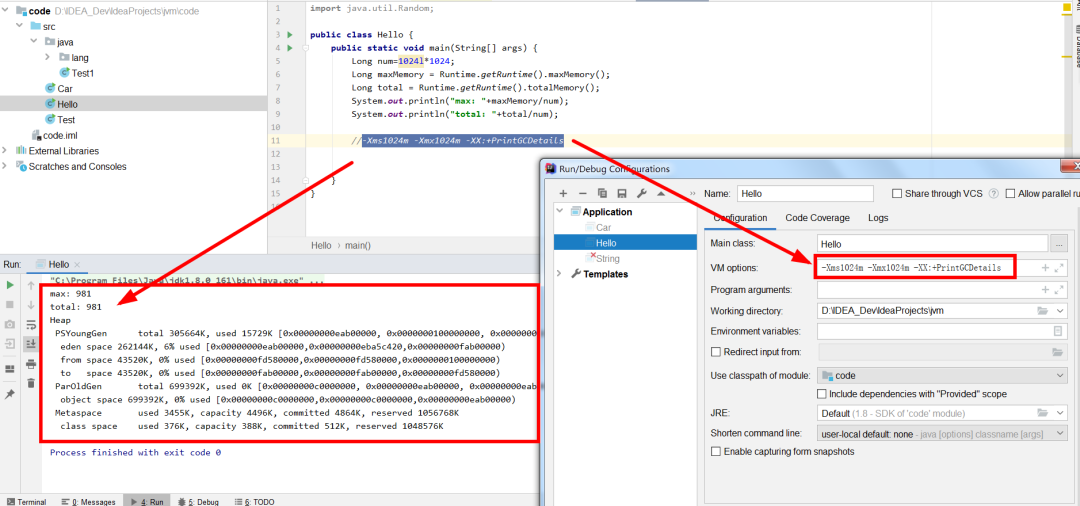Click the Print icon in console toolbar
The image size is (1080, 506).
tap(31, 363)
